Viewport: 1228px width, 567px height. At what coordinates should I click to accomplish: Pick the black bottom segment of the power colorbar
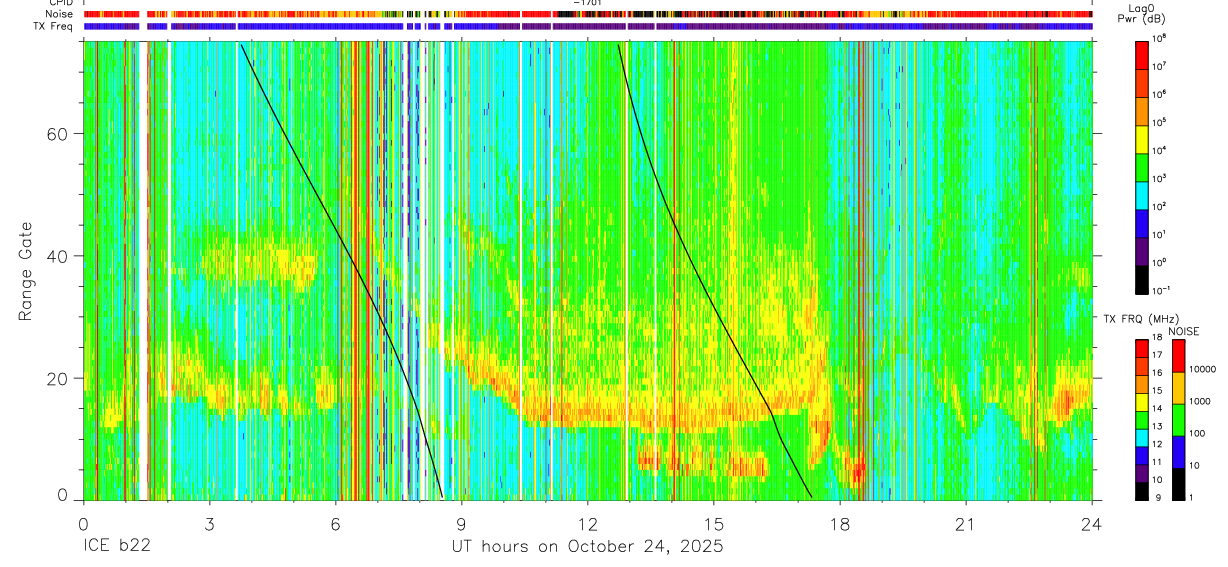(x=1142, y=278)
